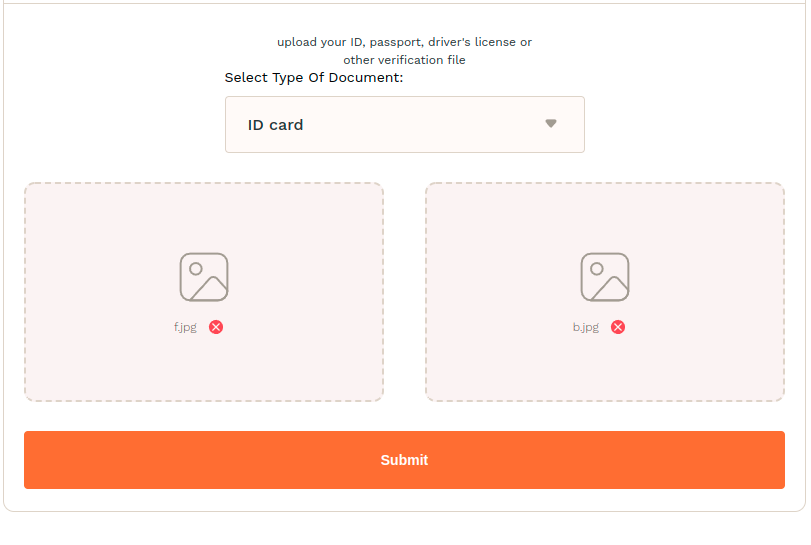This screenshot has width=811, height=545.
Task: Select the back-side image thumbnail placeholder
Action: pos(605,277)
